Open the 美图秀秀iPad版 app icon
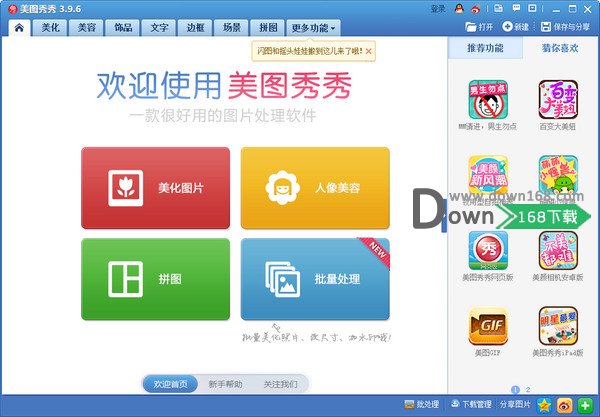This screenshot has width=600, height=417. click(x=558, y=326)
